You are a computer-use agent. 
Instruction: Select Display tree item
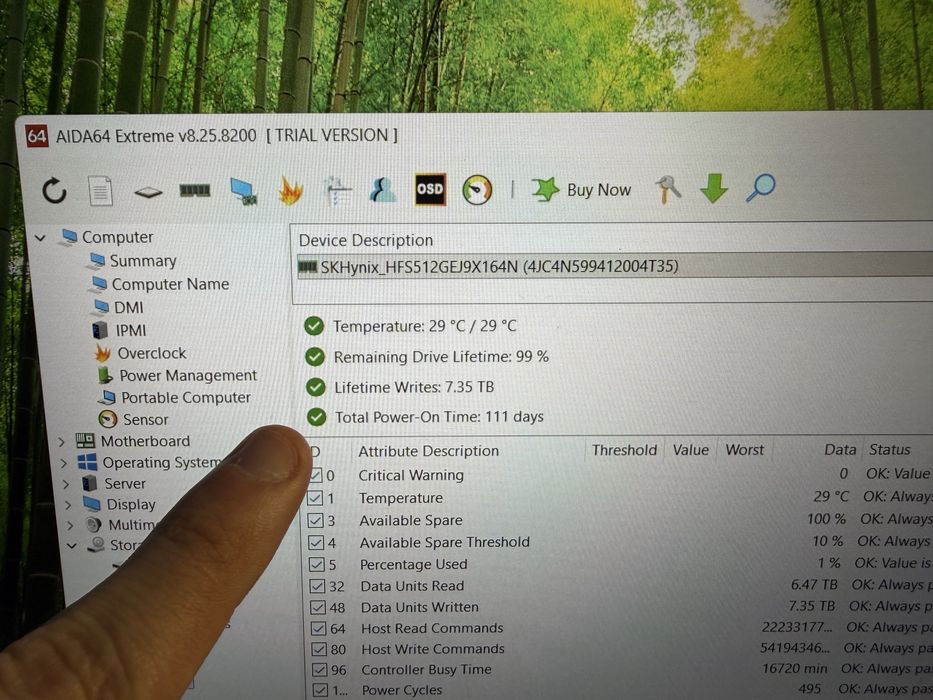tap(131, 504)
